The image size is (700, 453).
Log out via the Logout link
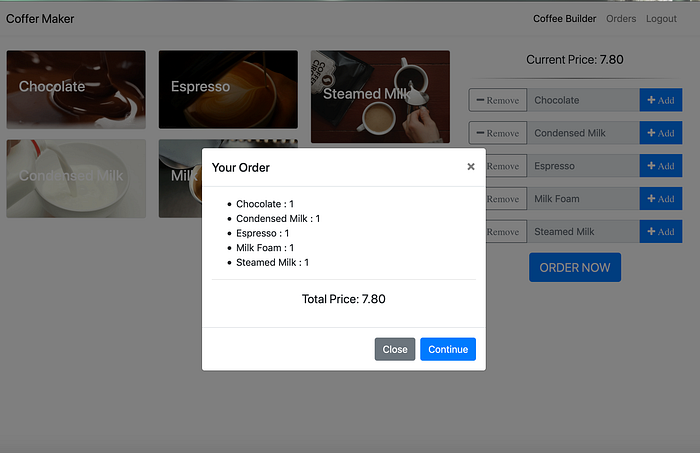(x=661, y=19)
